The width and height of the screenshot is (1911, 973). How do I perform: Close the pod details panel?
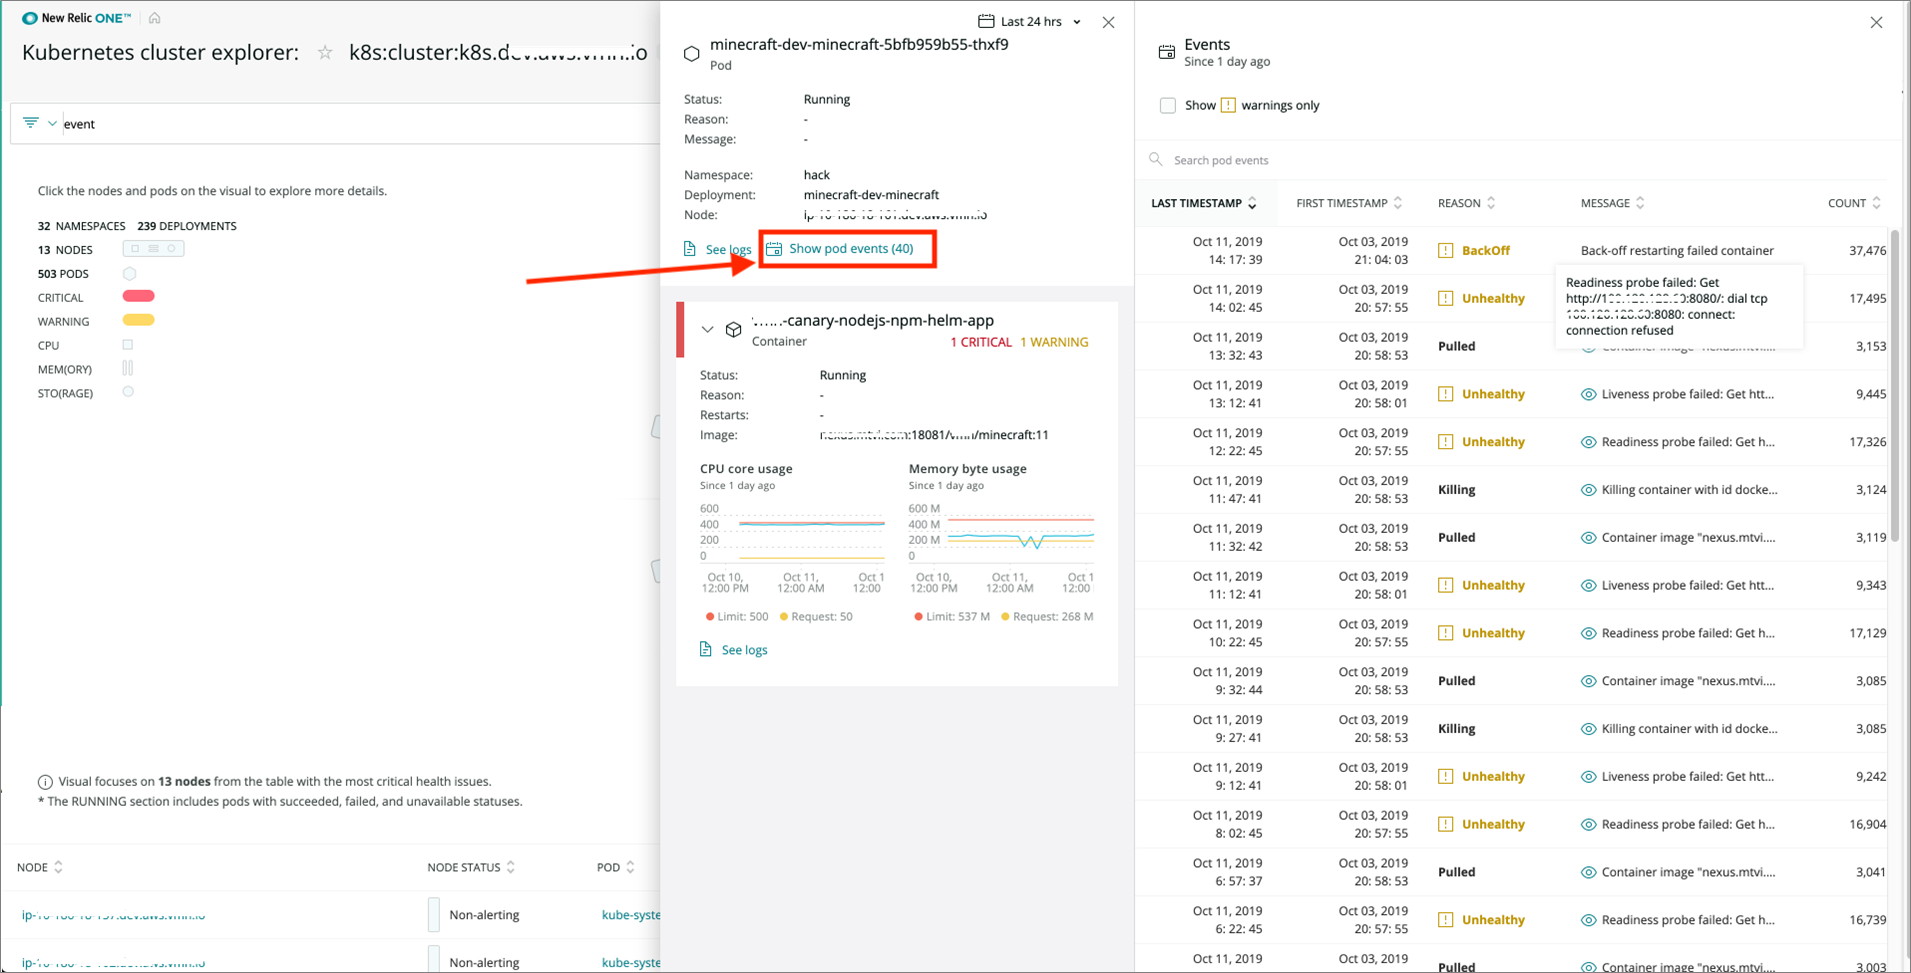[x=1108, y=22]
